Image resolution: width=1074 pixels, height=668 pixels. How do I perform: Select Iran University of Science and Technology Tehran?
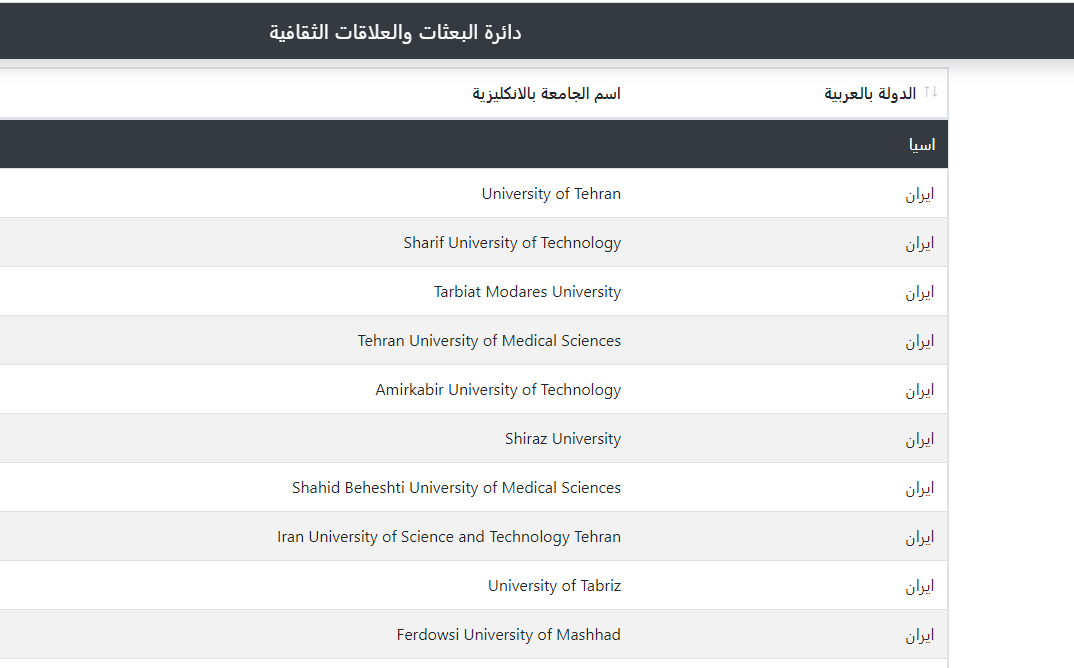click(449, 536)
